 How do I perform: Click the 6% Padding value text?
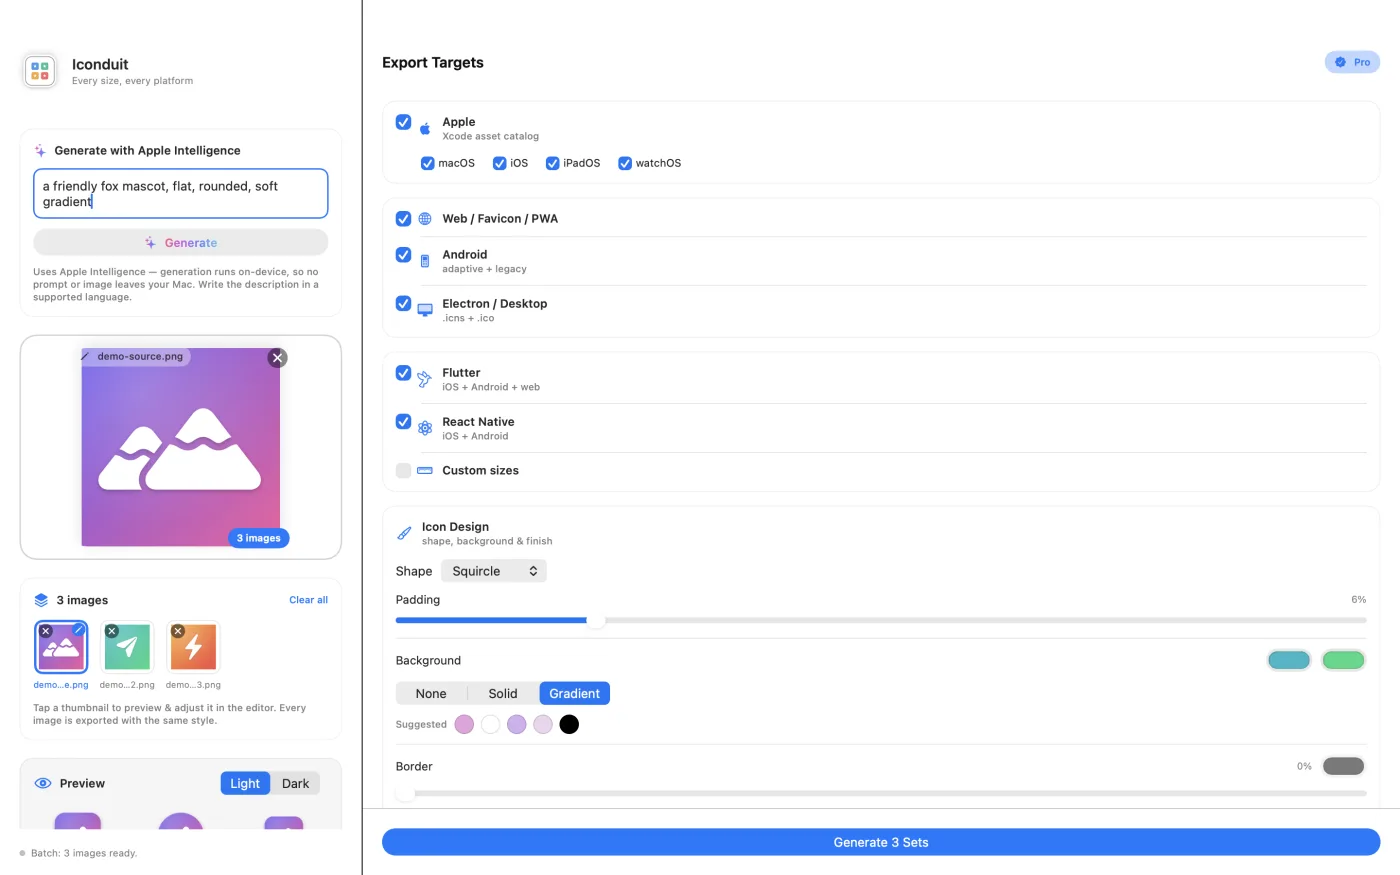point(1358,600)
